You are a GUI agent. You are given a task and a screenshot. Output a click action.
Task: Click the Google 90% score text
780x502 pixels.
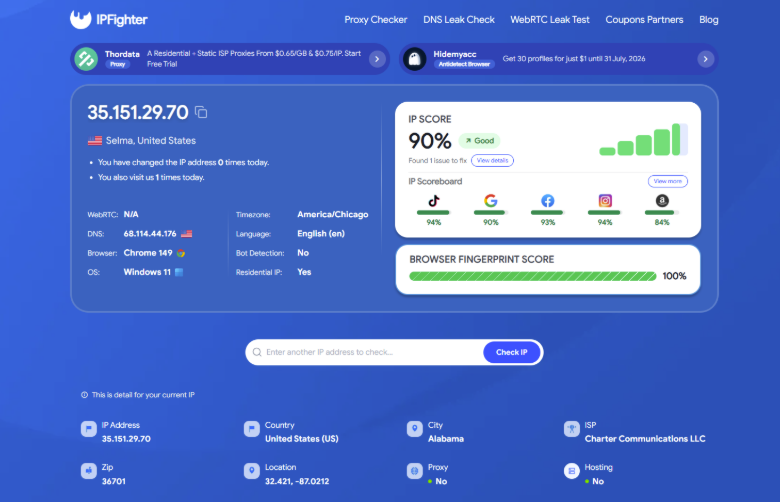[490, 222]
